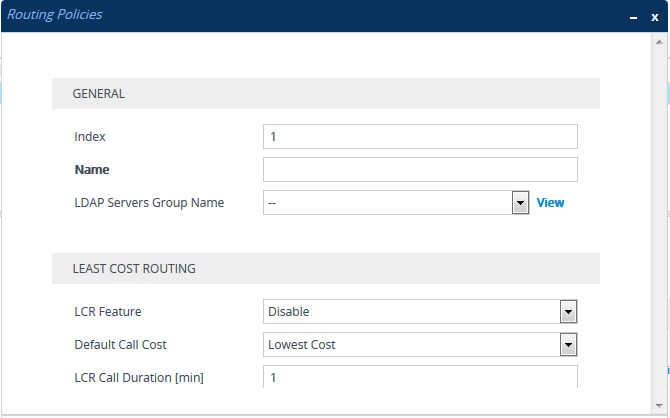Expand the Default Call Cost dropdown
The width and height of the screenshot is (670, 418).
click(x=411, y=345)
